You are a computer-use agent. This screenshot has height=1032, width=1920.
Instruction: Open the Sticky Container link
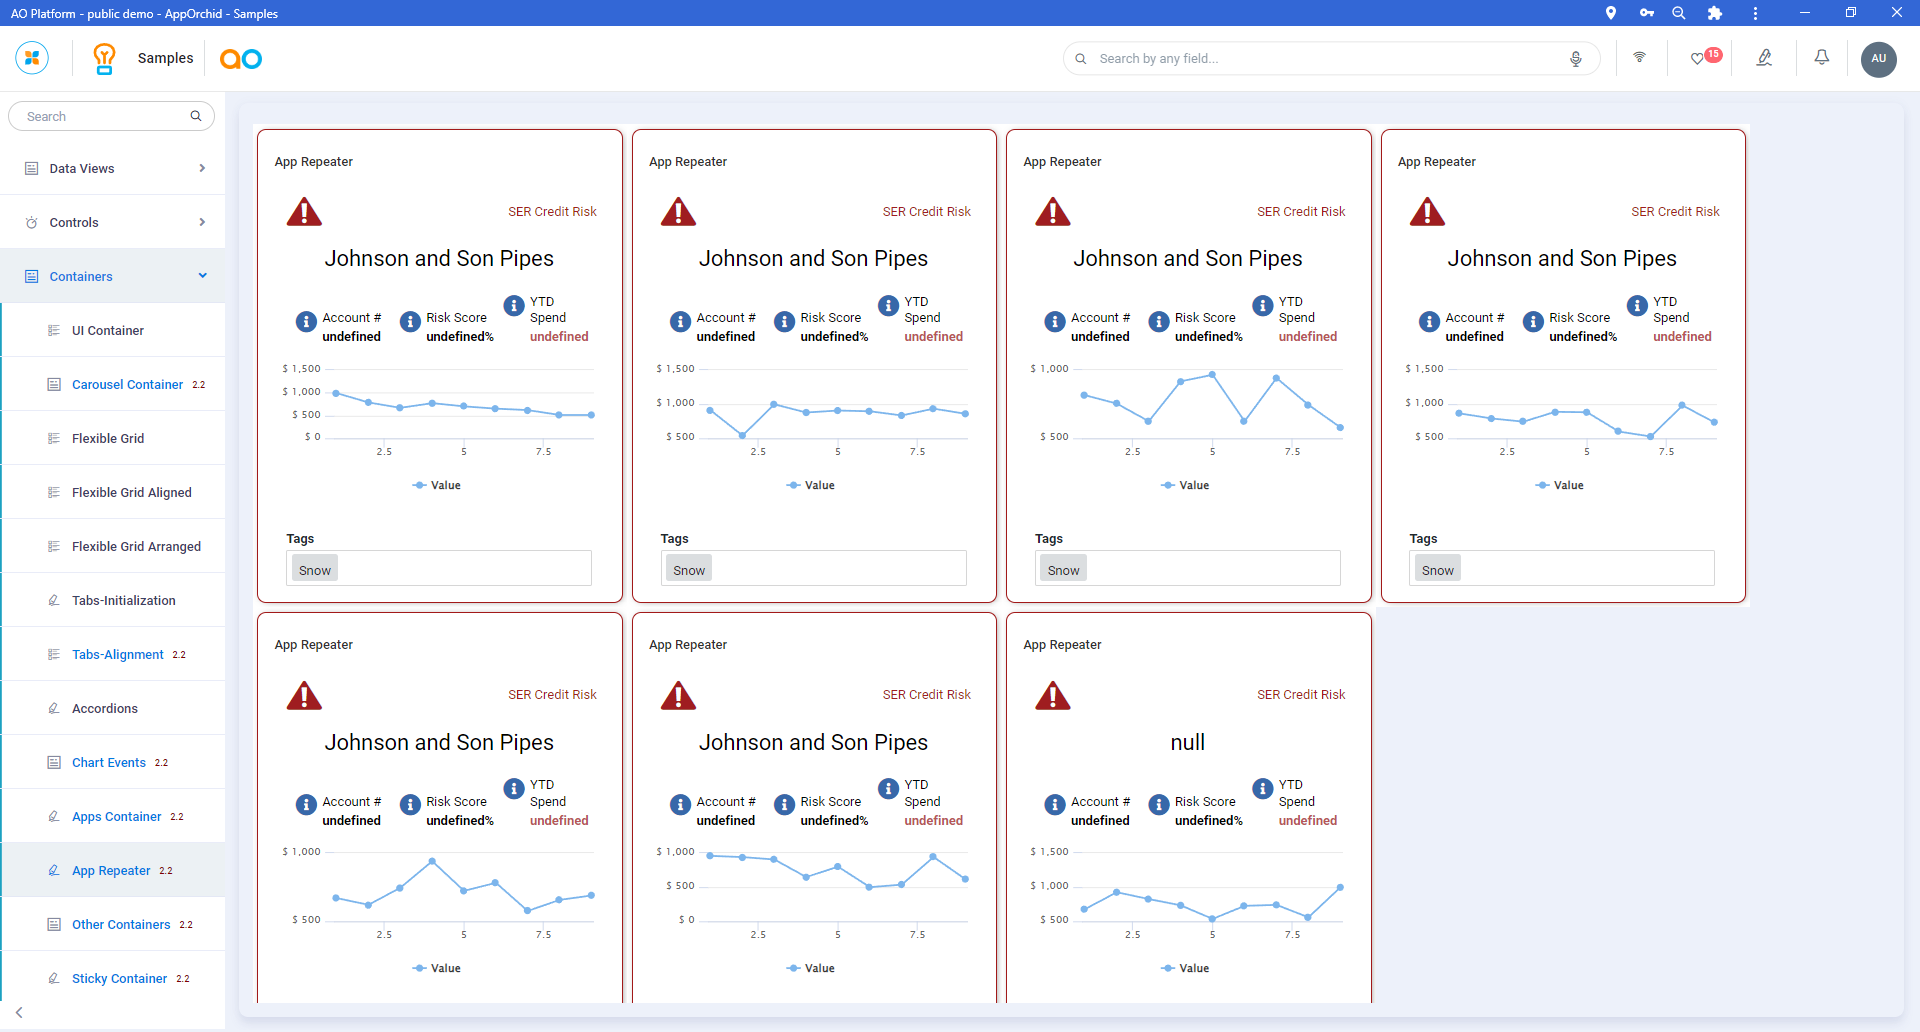click(x=119, y=978)
